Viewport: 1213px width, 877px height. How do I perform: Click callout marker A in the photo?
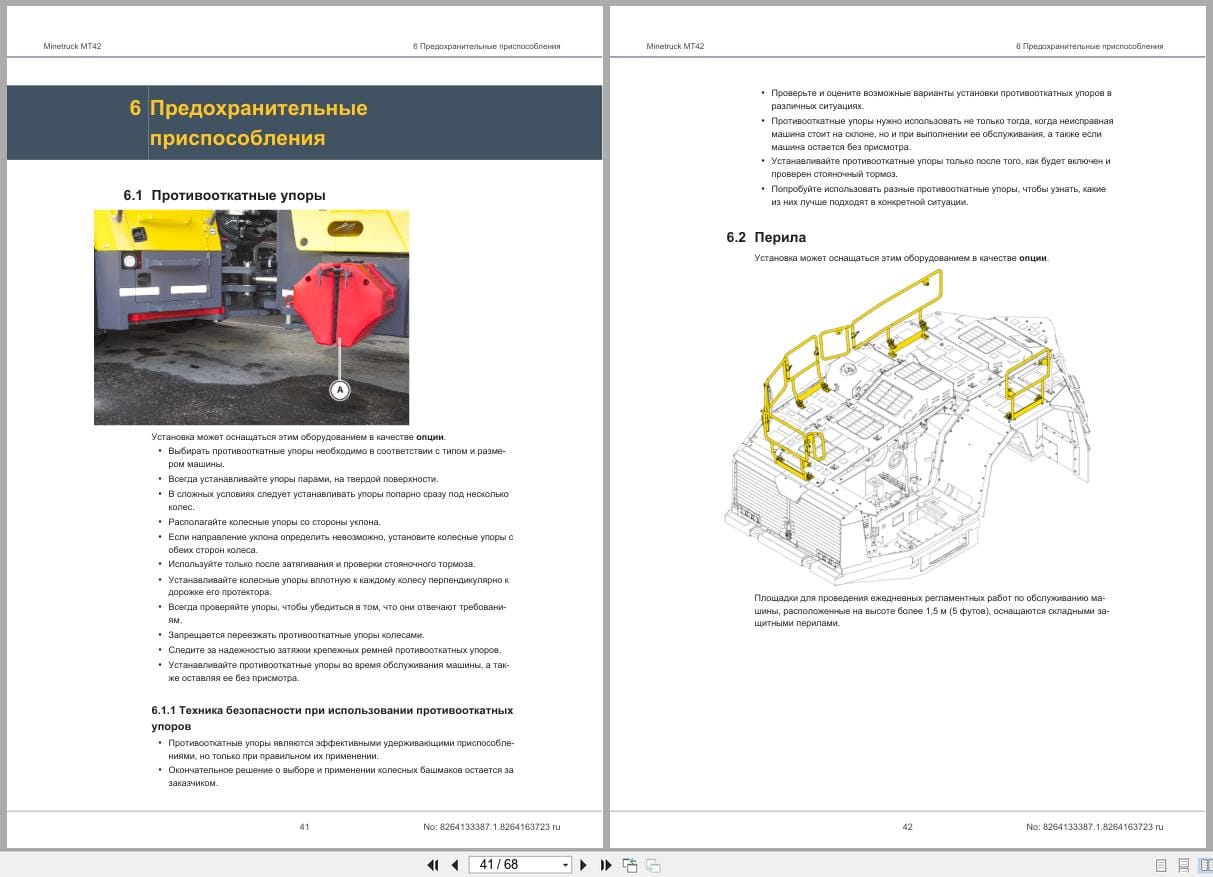[x=340, y=390]
